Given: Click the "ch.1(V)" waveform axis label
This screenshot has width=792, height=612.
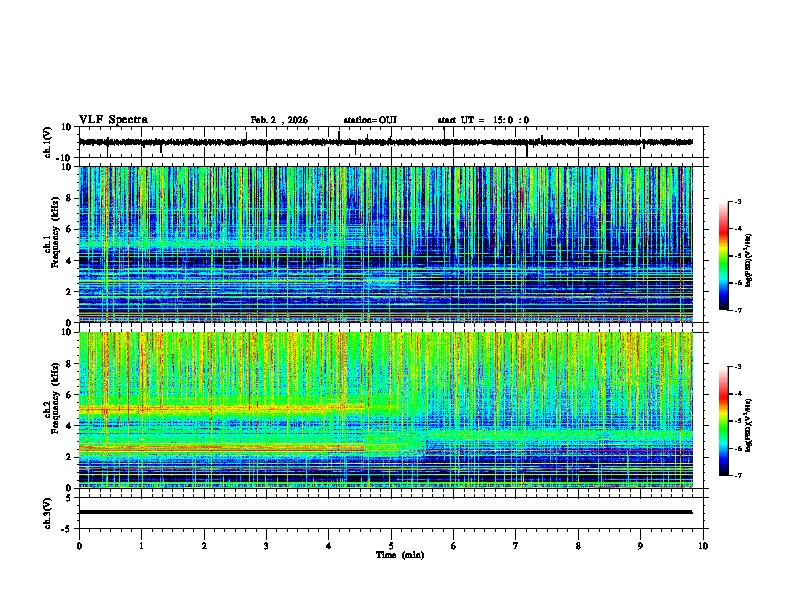Looking at the screenshot, I should (x=48, y=142).
